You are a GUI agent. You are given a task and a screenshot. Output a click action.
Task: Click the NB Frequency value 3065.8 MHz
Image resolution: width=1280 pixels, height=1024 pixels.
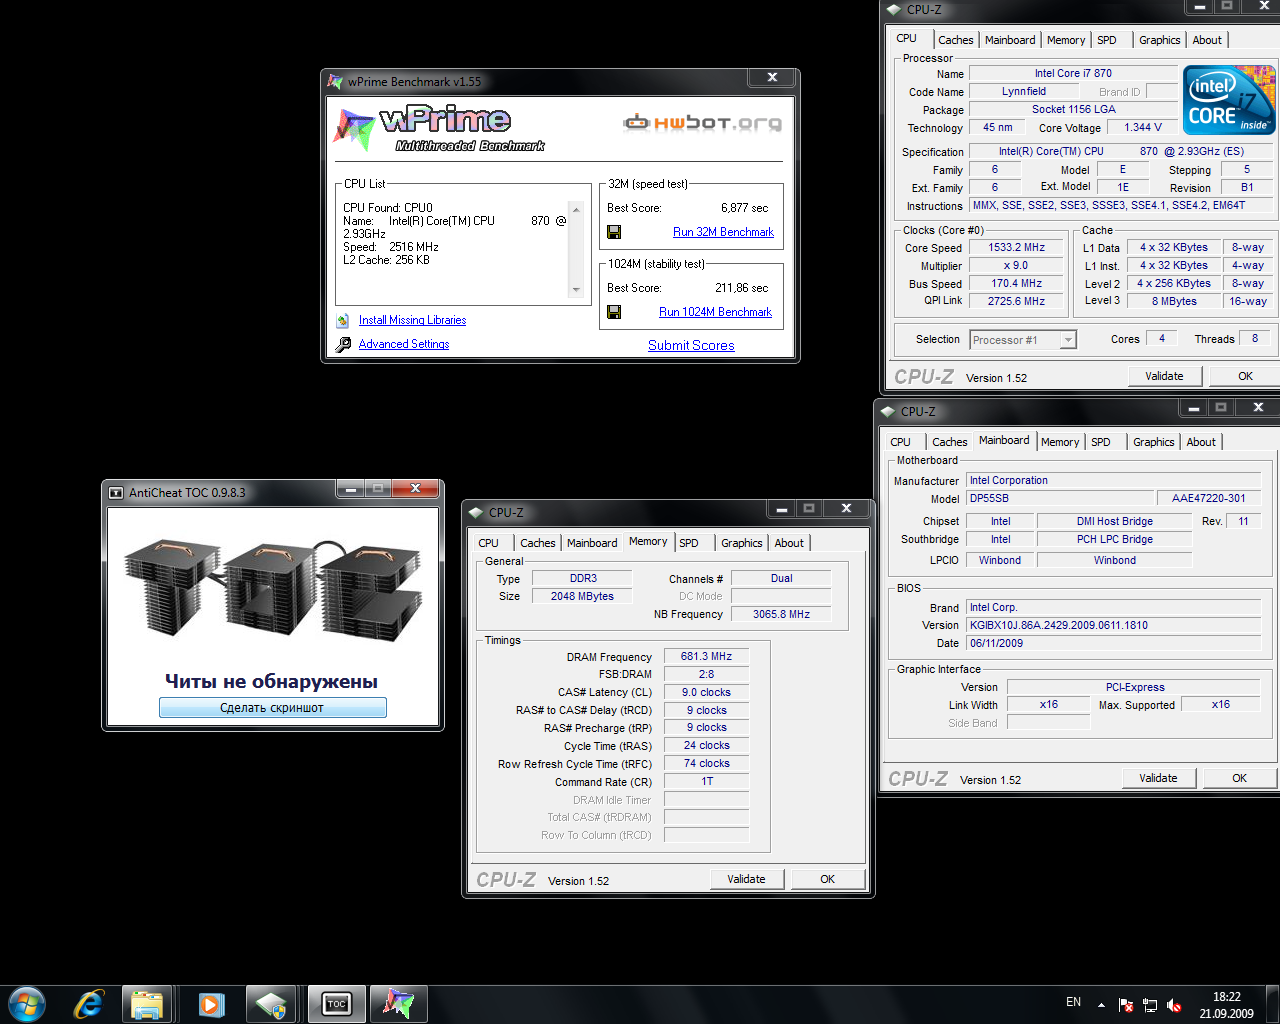pyautogui.click(x=781, y=614)
